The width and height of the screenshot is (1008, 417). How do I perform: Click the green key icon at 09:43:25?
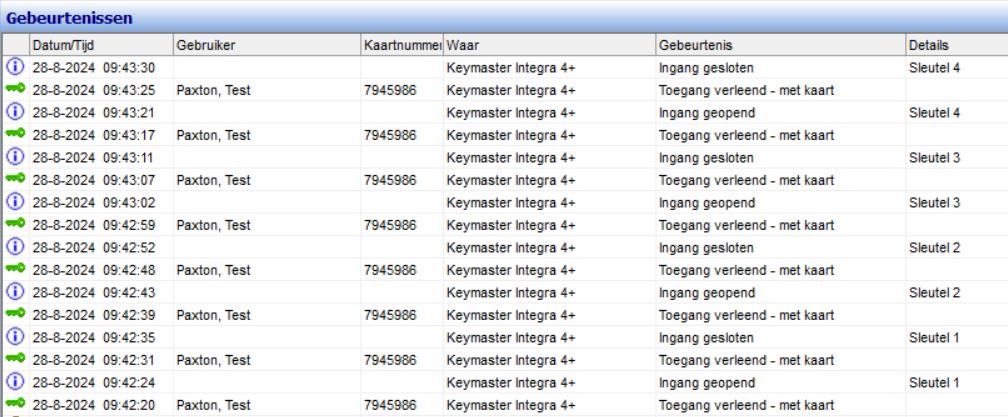[x=15, y=90]
